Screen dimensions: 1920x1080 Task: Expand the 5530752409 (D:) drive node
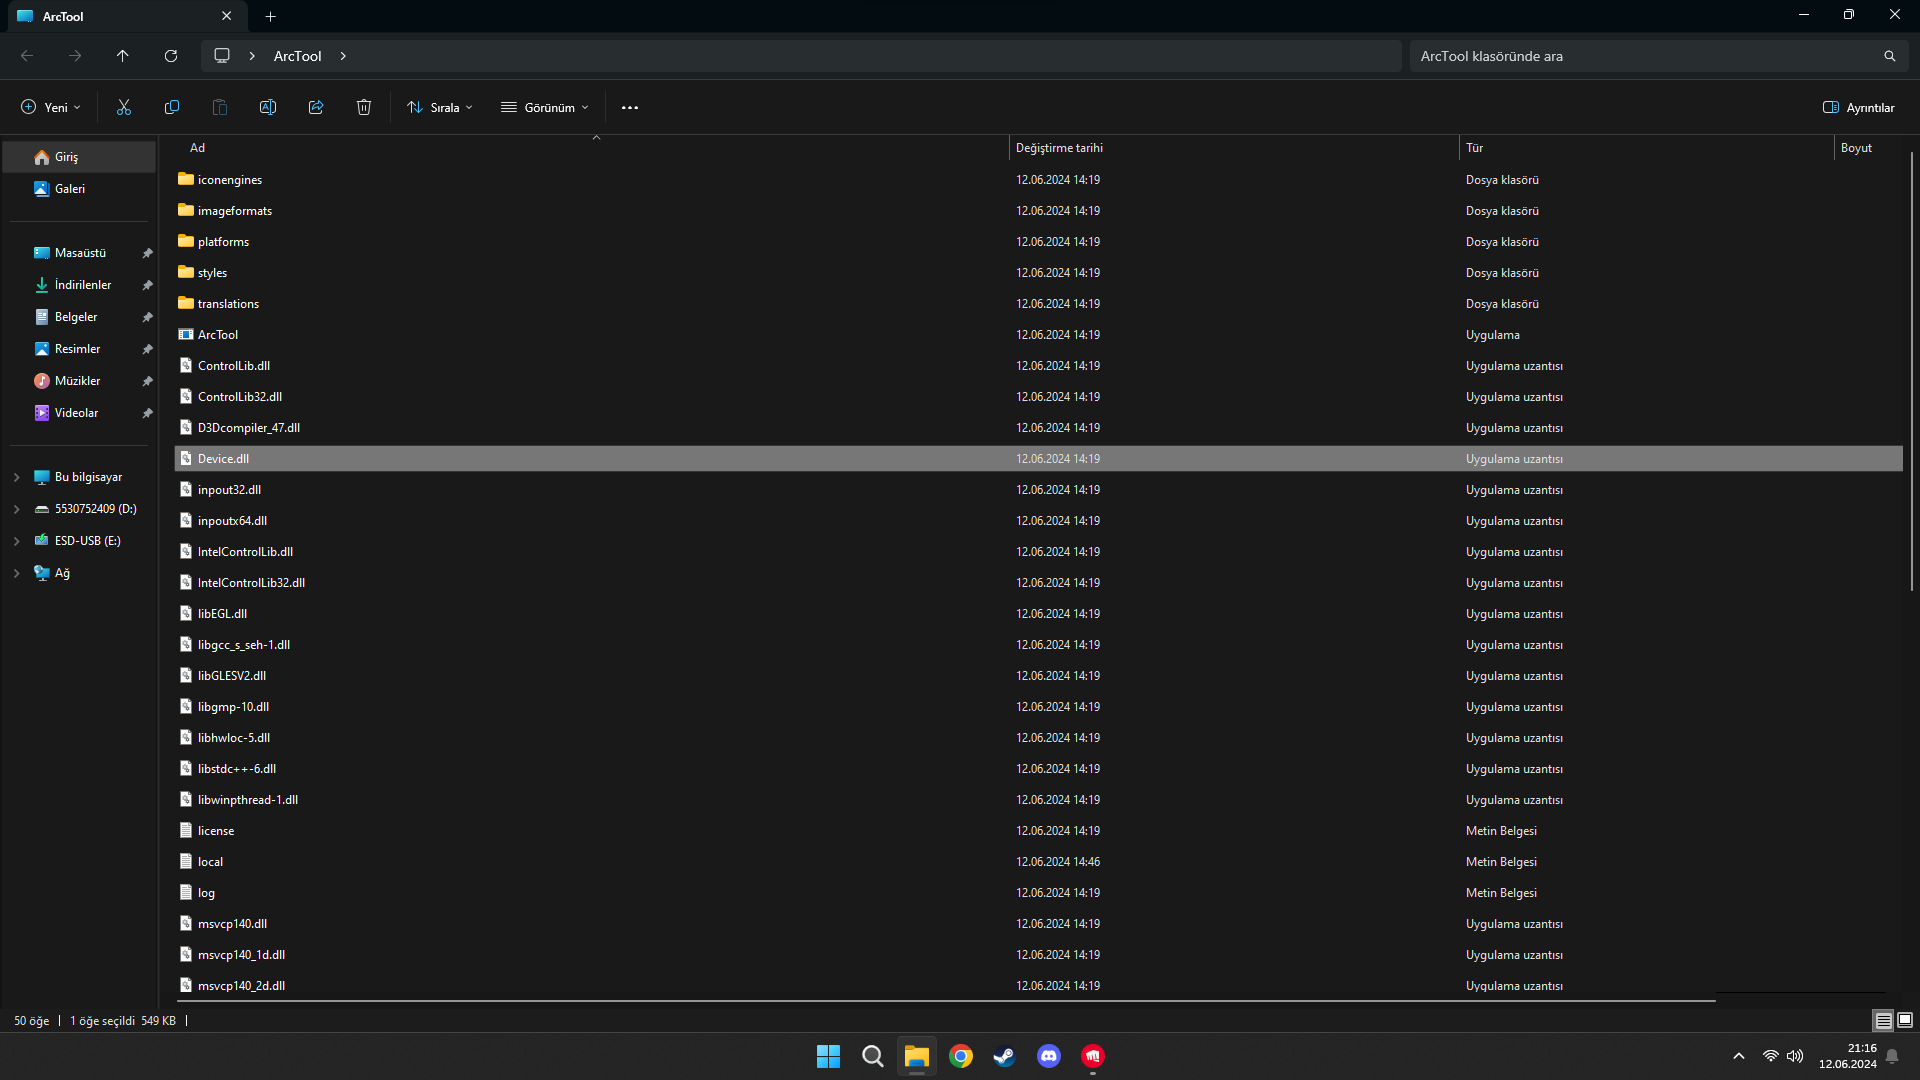coord(16,509)
